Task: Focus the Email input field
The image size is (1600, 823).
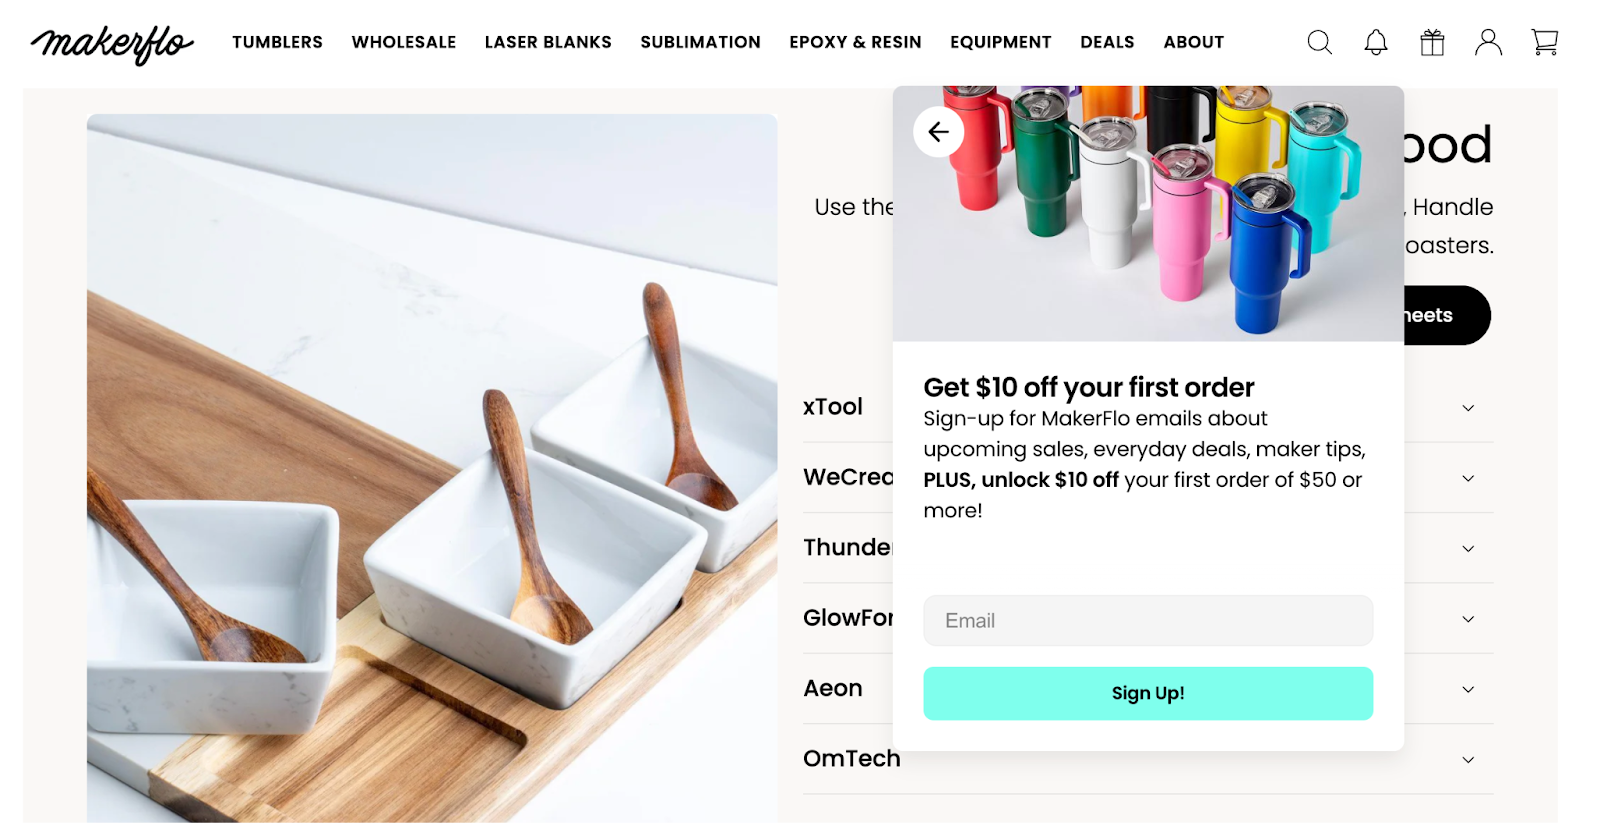Action: point(1148,621)
